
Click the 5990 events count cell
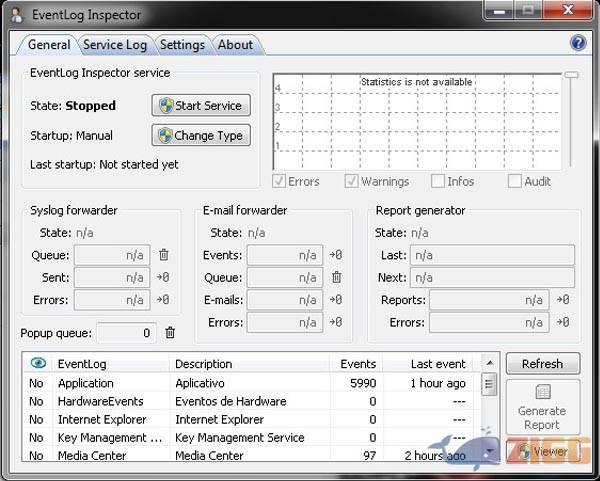pos(363,383)
